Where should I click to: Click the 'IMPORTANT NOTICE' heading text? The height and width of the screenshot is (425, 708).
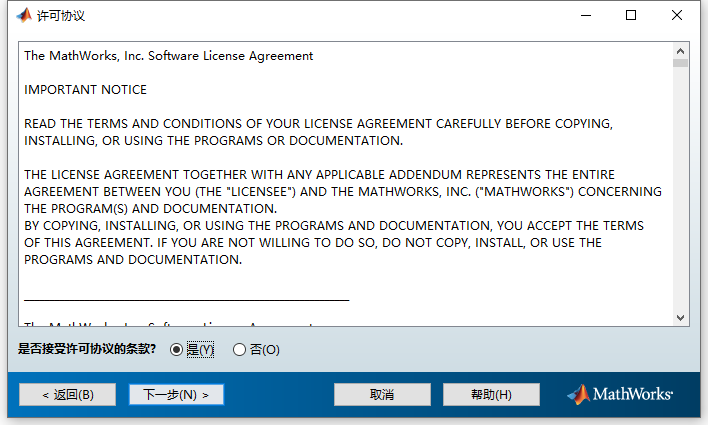coord(85,89)
